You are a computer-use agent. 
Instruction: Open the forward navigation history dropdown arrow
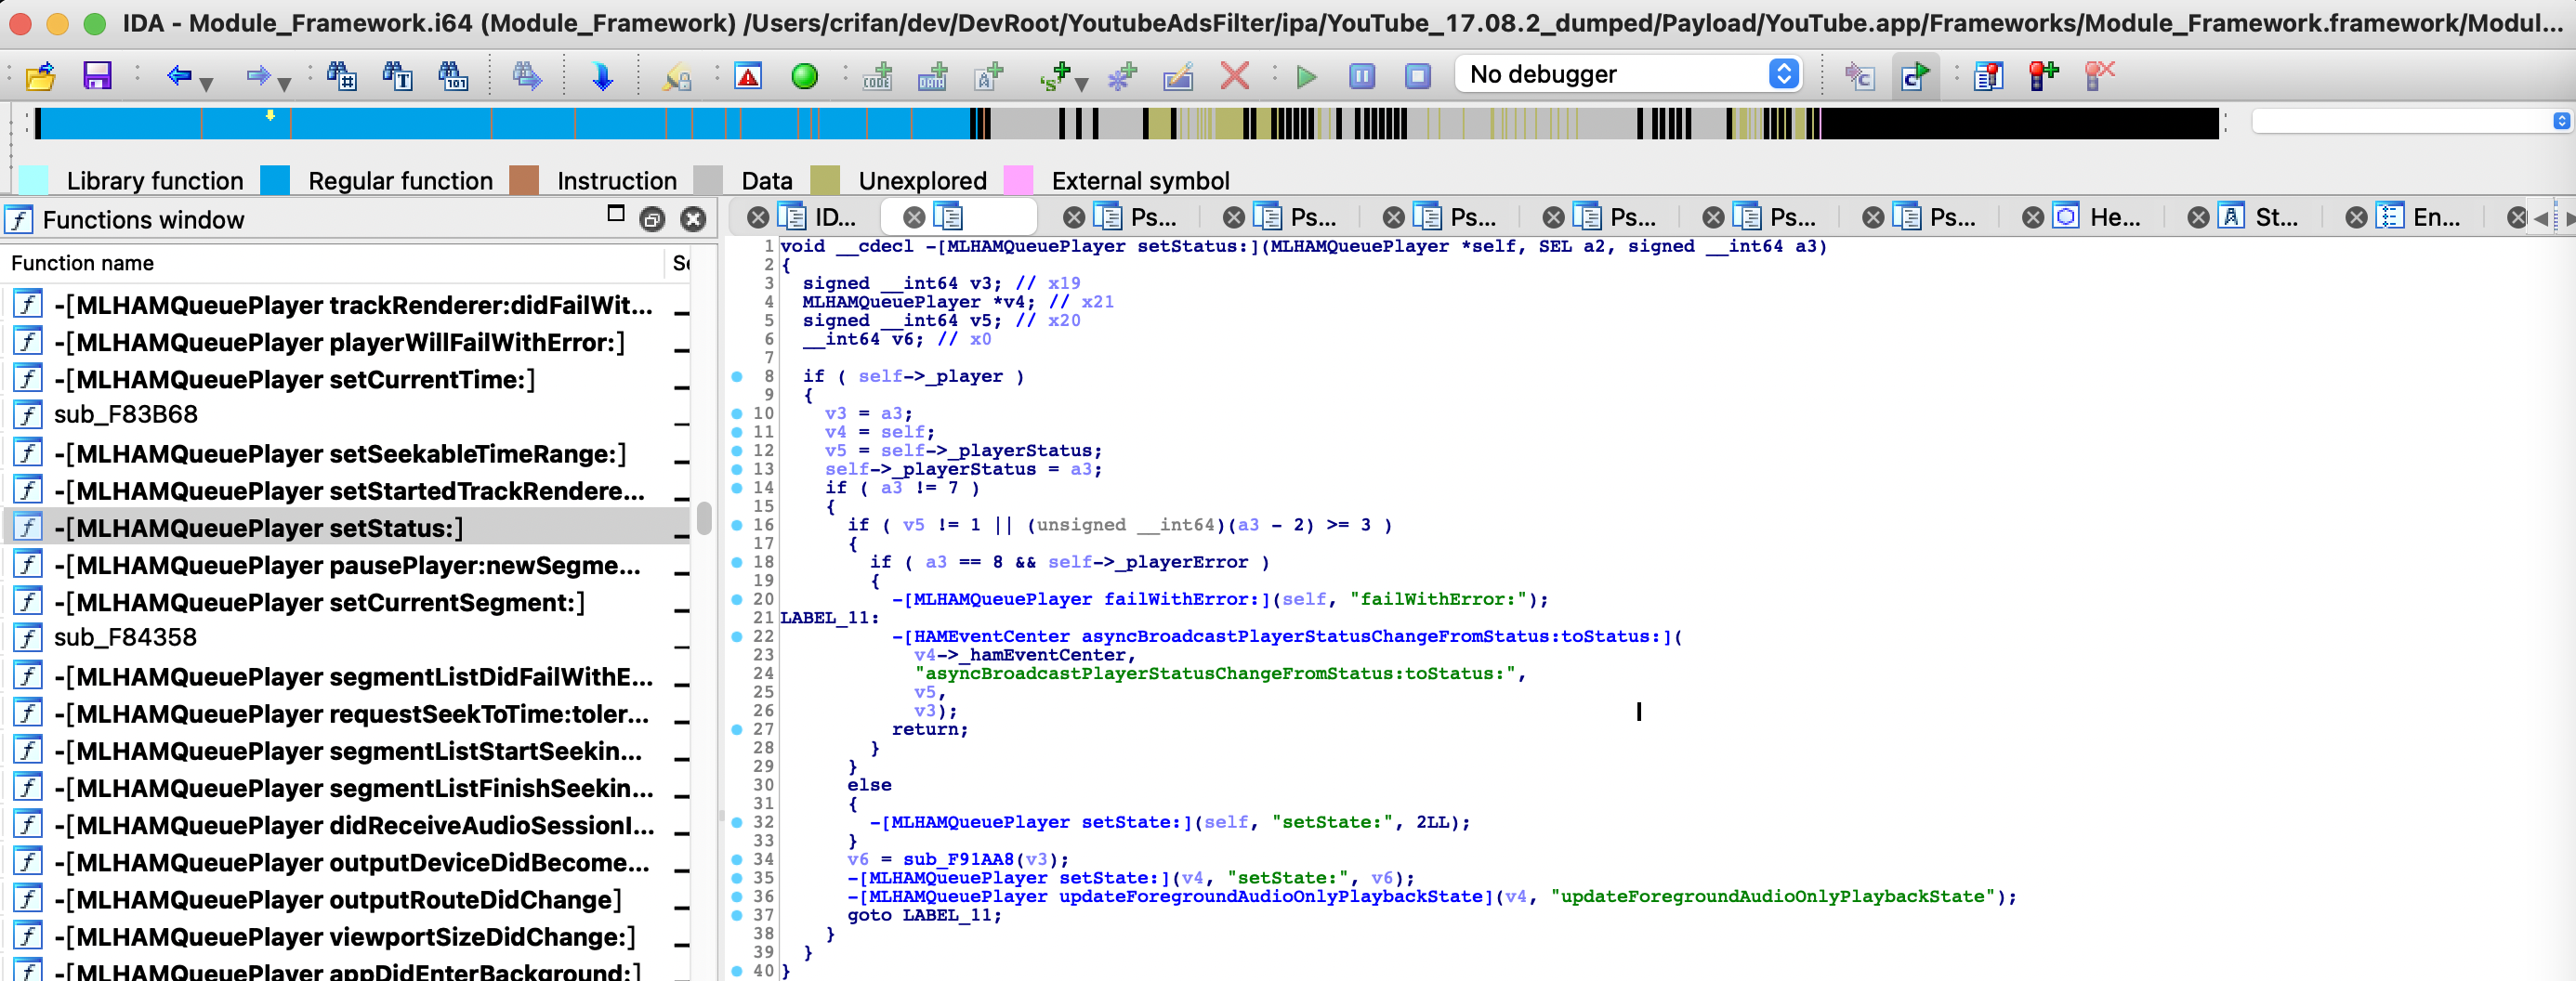pyautogui.click(x=284, y=85)
